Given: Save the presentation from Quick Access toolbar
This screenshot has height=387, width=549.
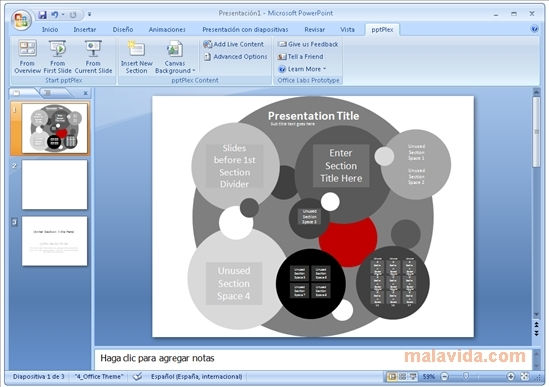Looking at the screenshot, I should click(42, 15).
